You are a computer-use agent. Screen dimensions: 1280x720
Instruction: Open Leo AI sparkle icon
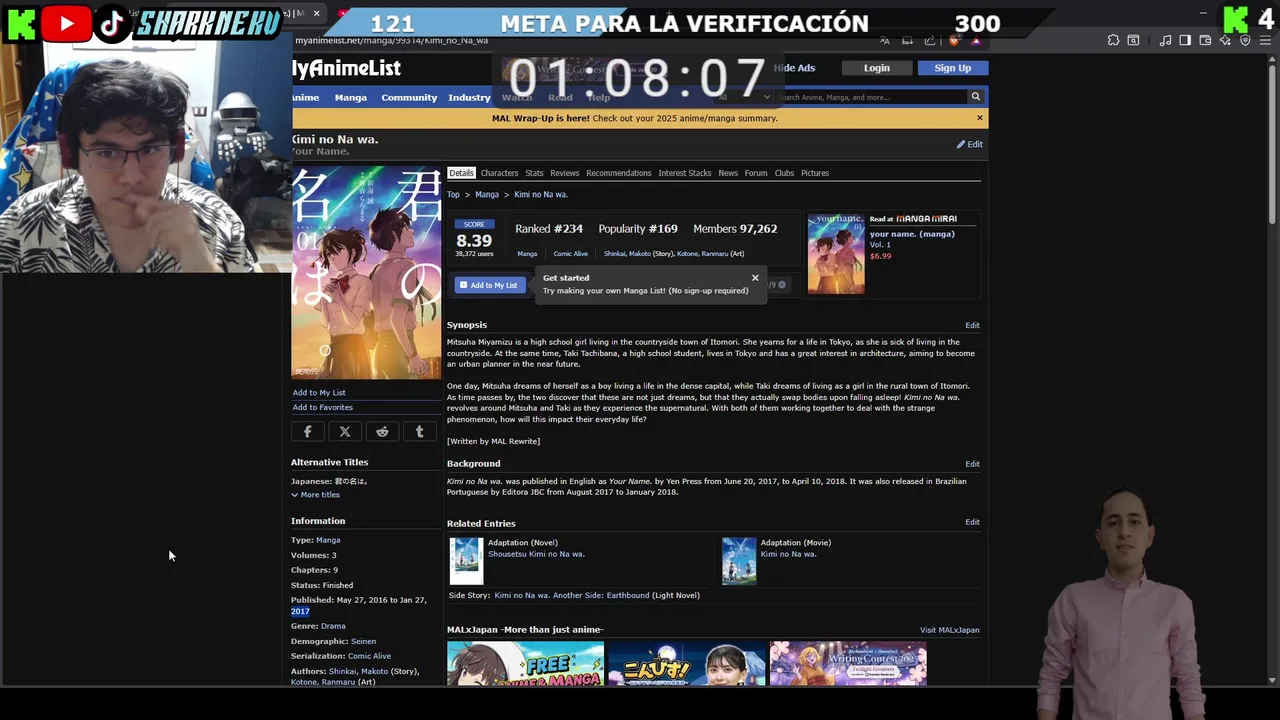click(1225, 40)
